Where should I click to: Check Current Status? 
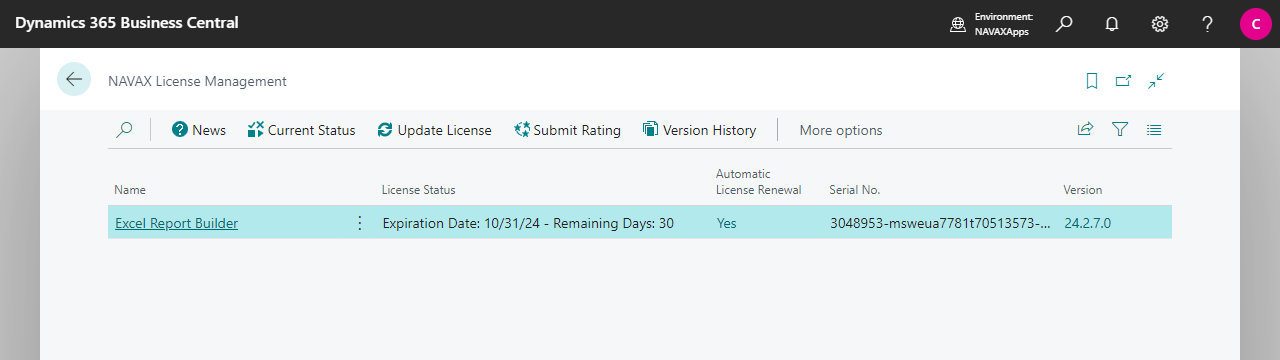pyautogui.click(x=301, y=130)
